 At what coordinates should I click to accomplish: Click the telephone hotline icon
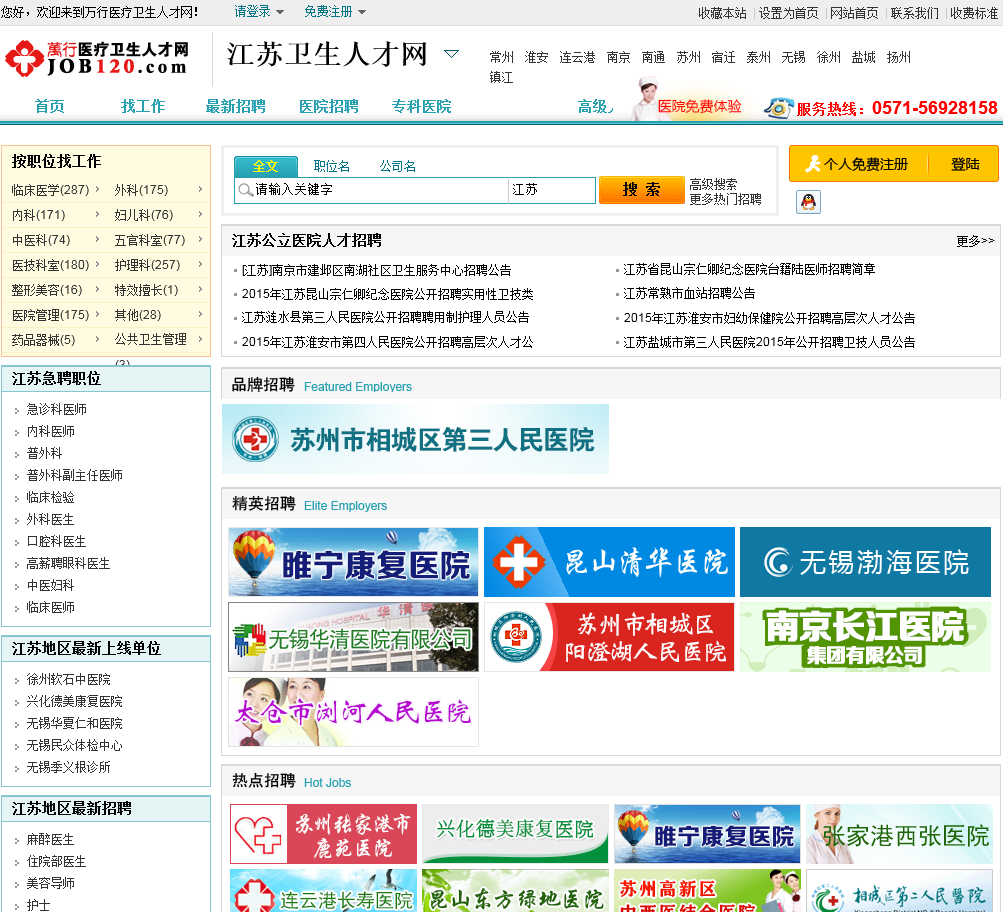point(778,107)
